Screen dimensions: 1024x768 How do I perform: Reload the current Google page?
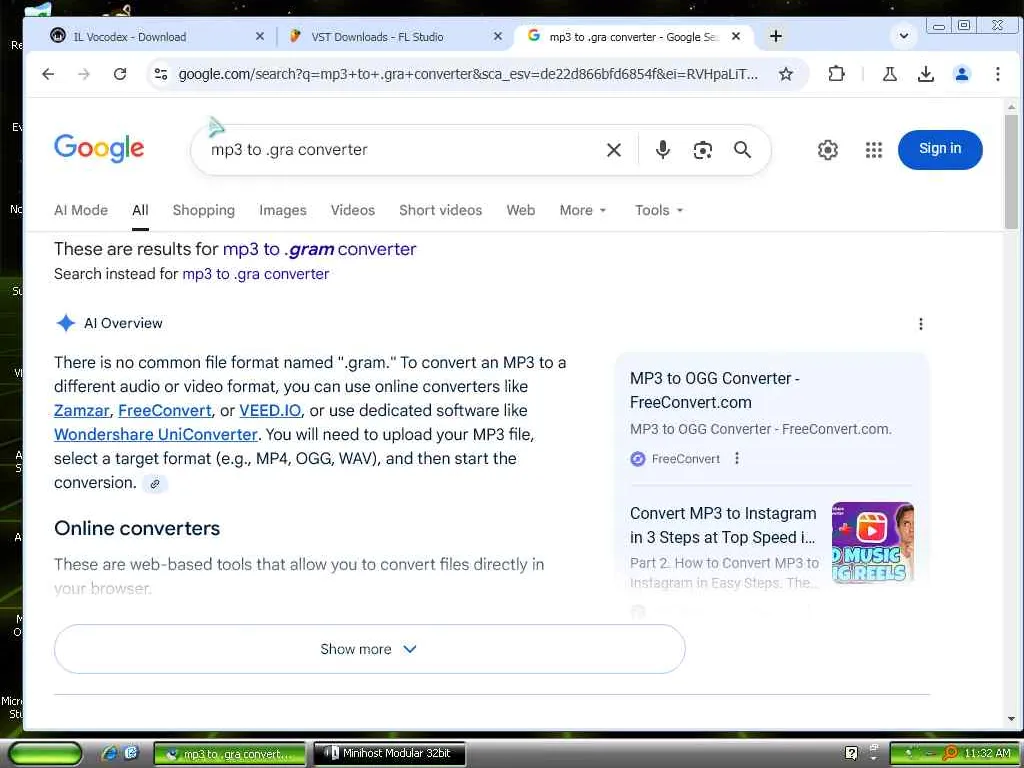click(120, 74)
